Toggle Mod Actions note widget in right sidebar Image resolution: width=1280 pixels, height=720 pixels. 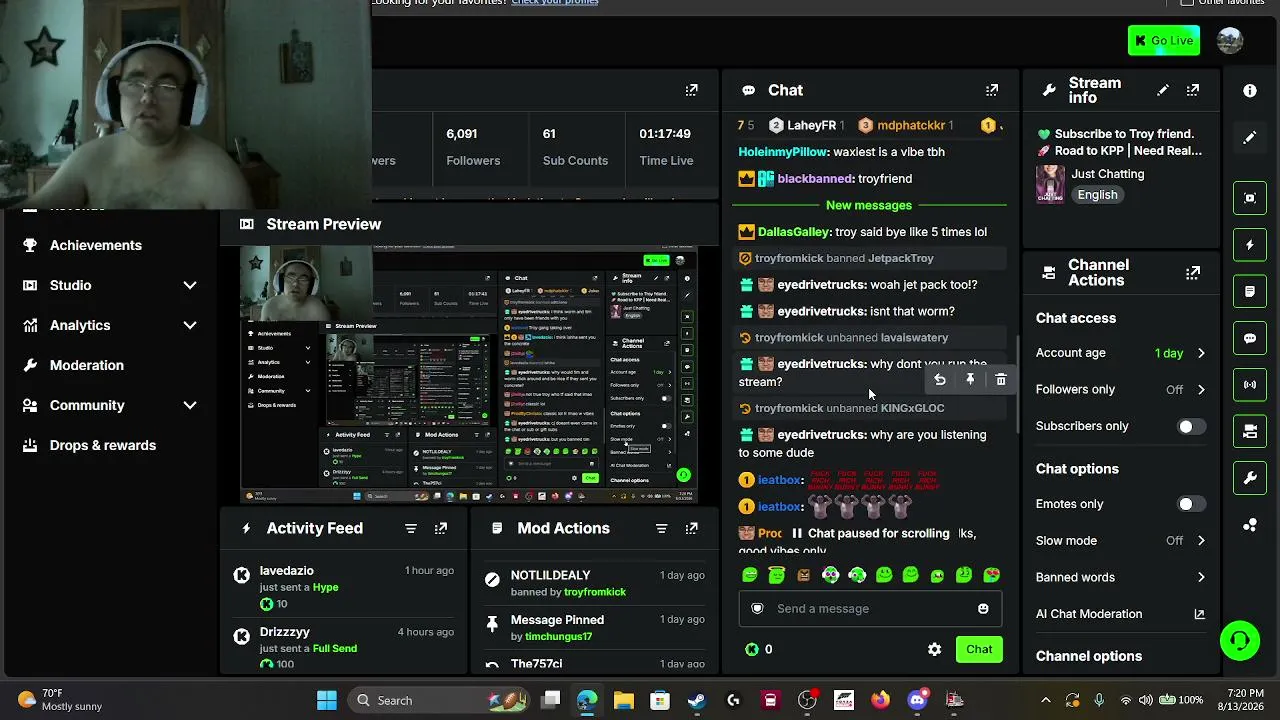1250,292
